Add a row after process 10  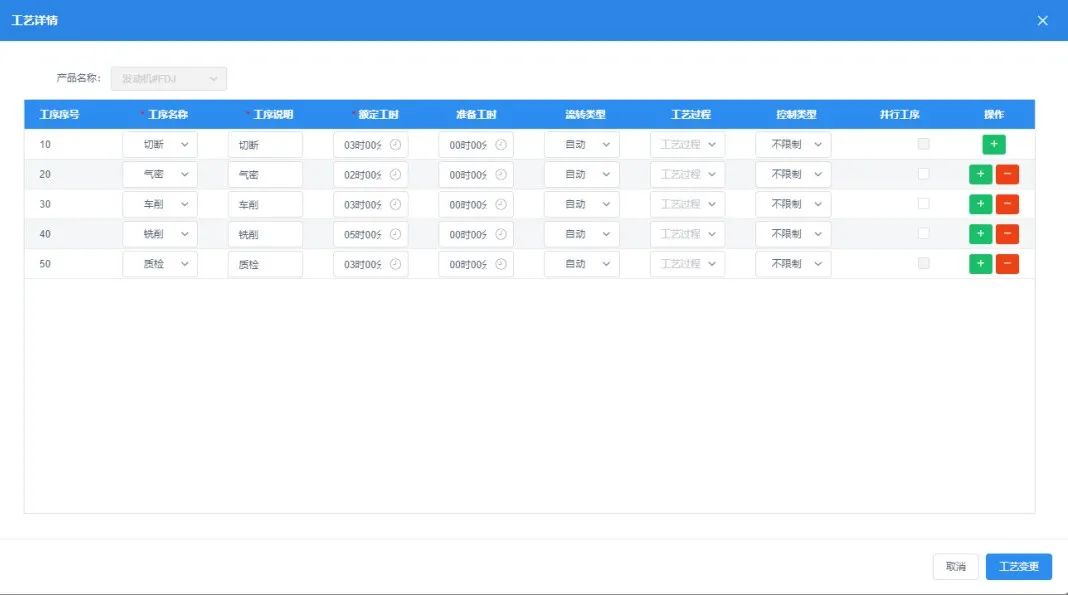coord(994,144)
